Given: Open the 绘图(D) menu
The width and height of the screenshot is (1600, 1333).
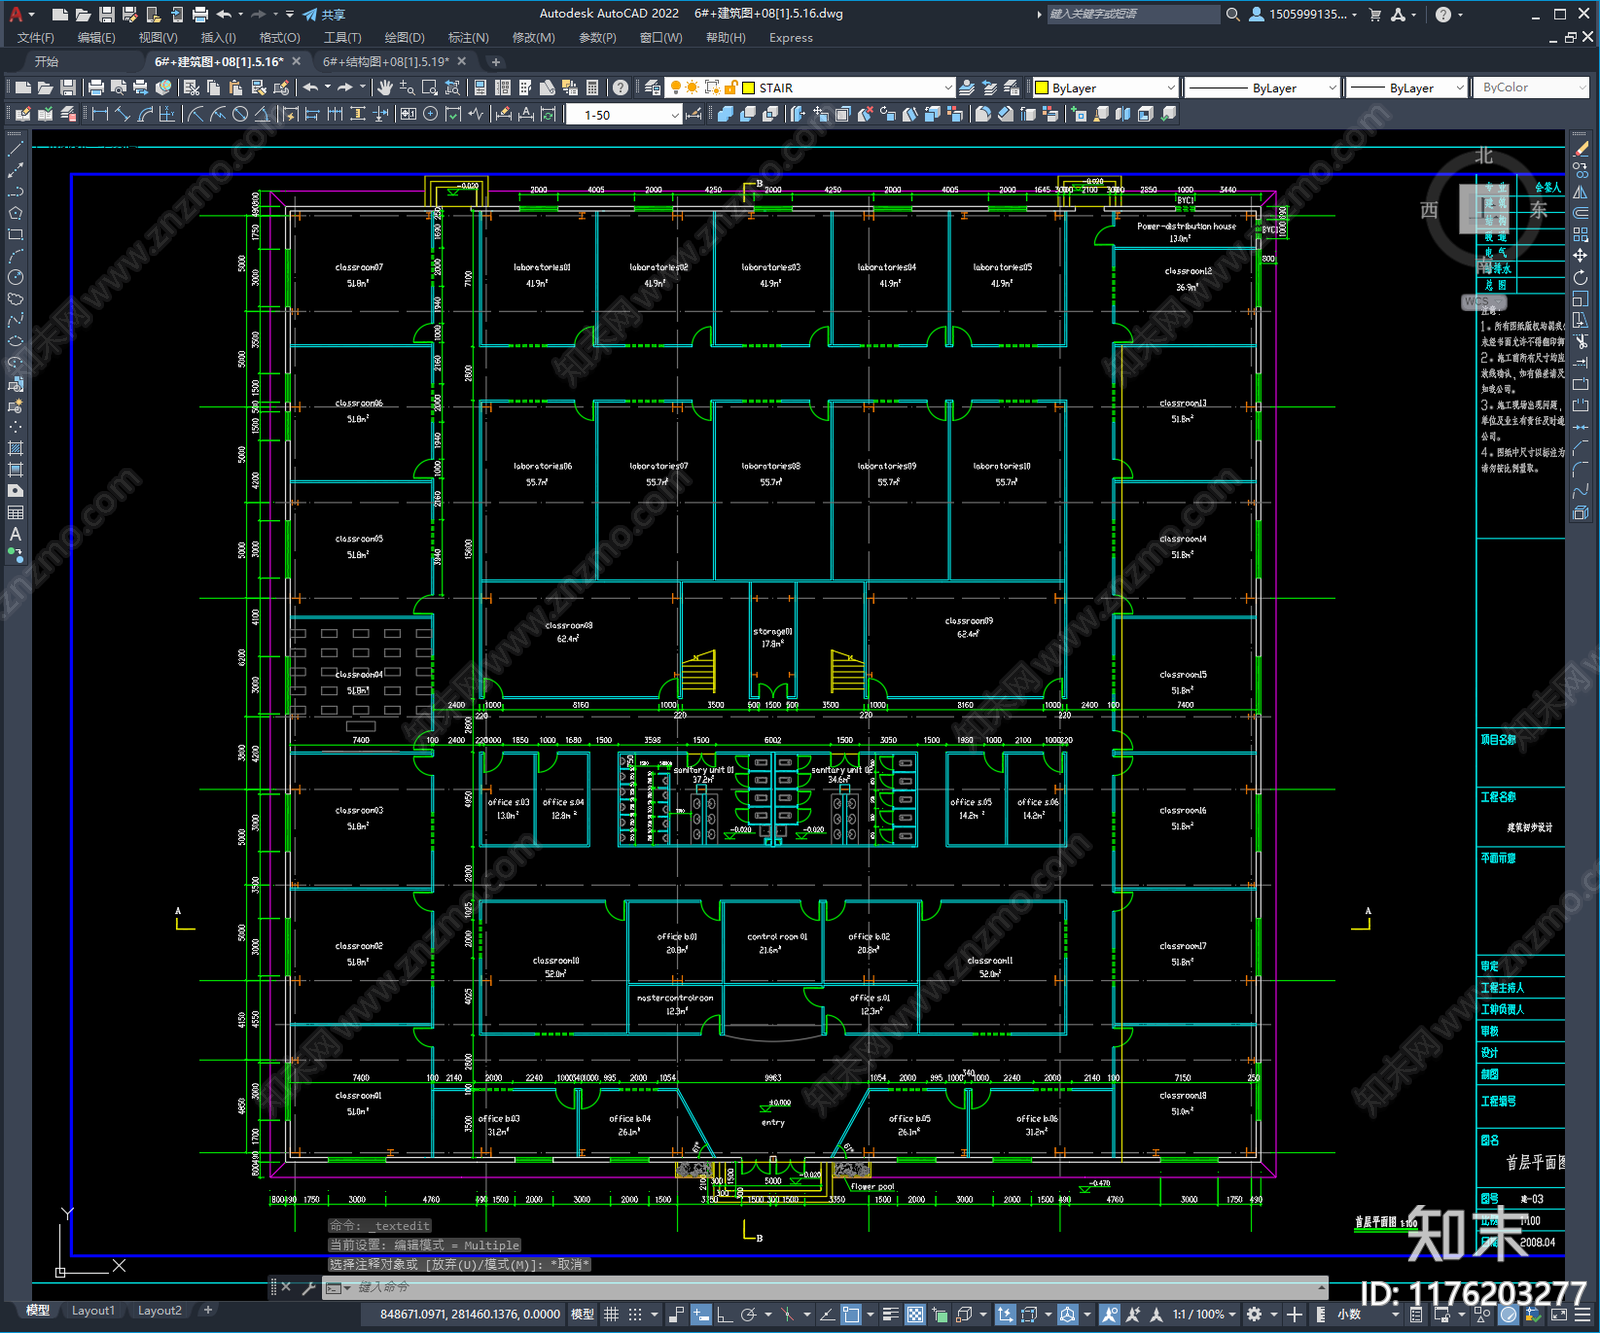Looking at the screenshot, I should coord(405,38).
